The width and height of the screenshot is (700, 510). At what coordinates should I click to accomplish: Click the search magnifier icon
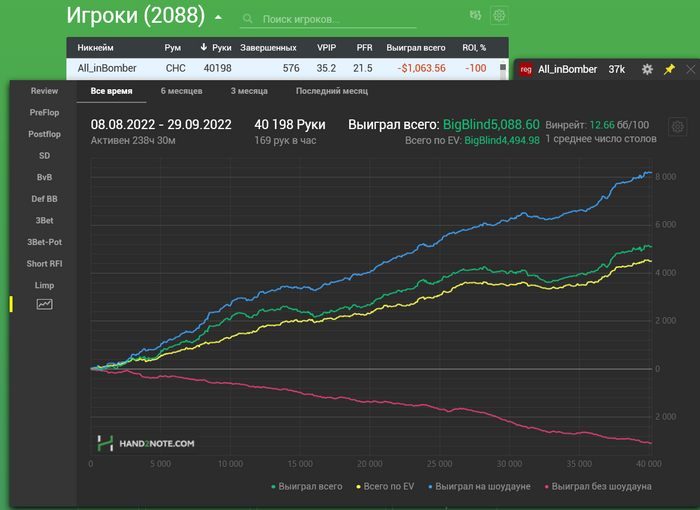[x=248, y=19]
